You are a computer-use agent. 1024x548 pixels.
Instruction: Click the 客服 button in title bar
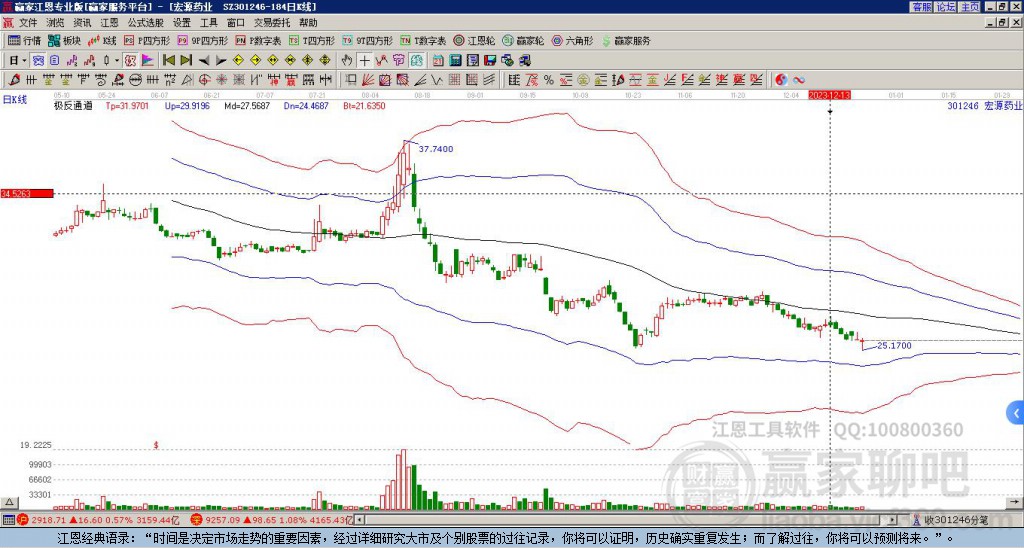point(921,7)
